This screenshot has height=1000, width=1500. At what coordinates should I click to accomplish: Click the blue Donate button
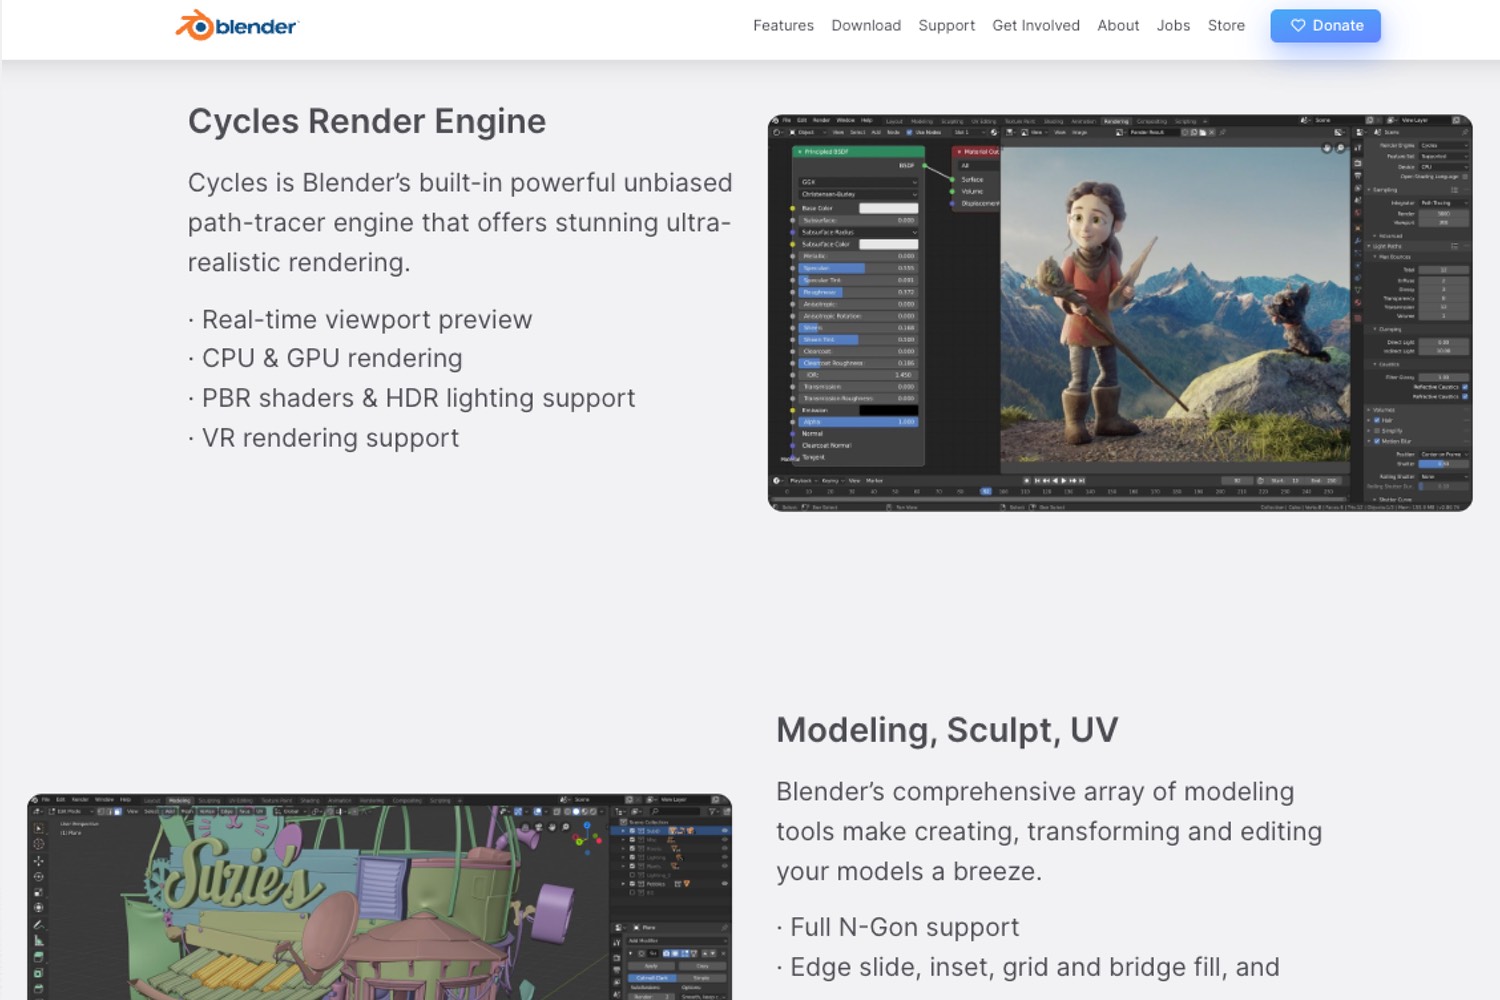(1325, 26)
